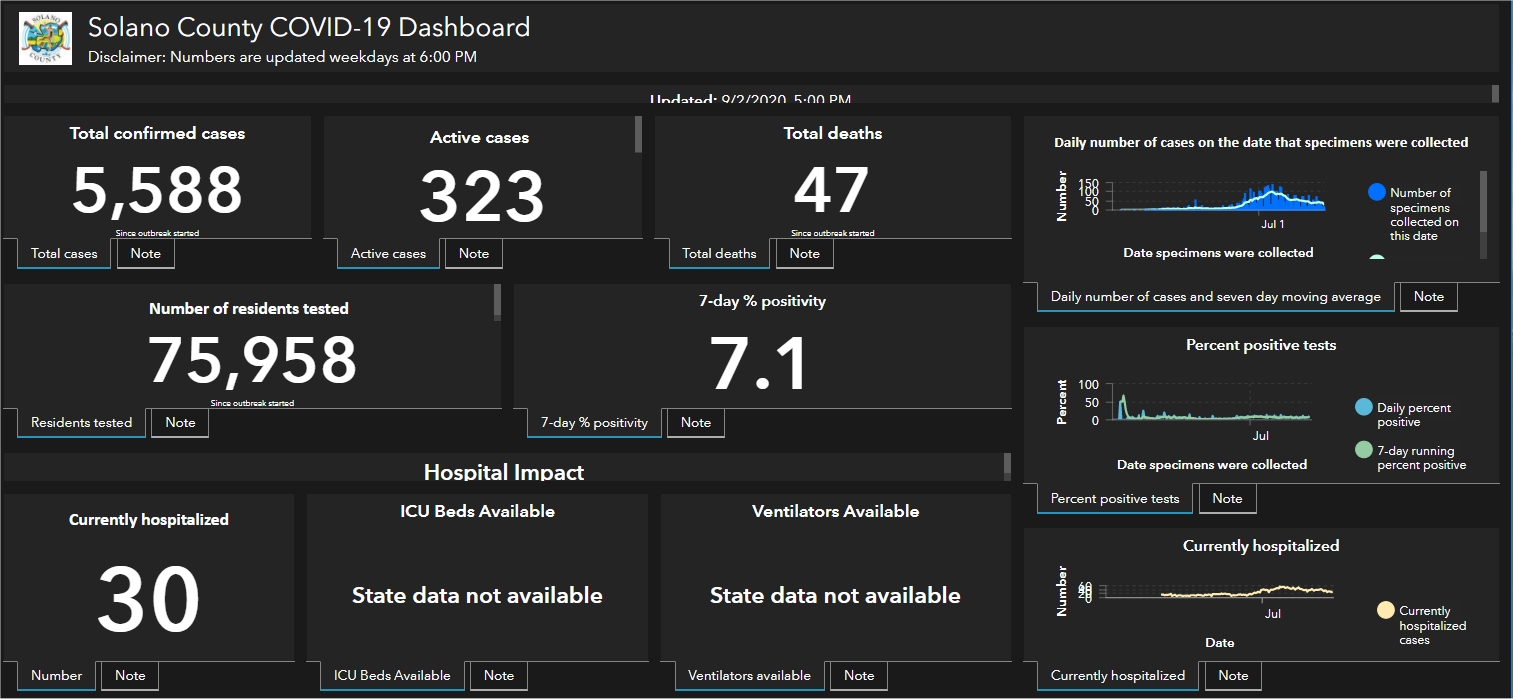Toggle the 'Currently hospitalized cases' legend dot
The width and height of the screenshot is (1513, 699).
(1385, 611)
